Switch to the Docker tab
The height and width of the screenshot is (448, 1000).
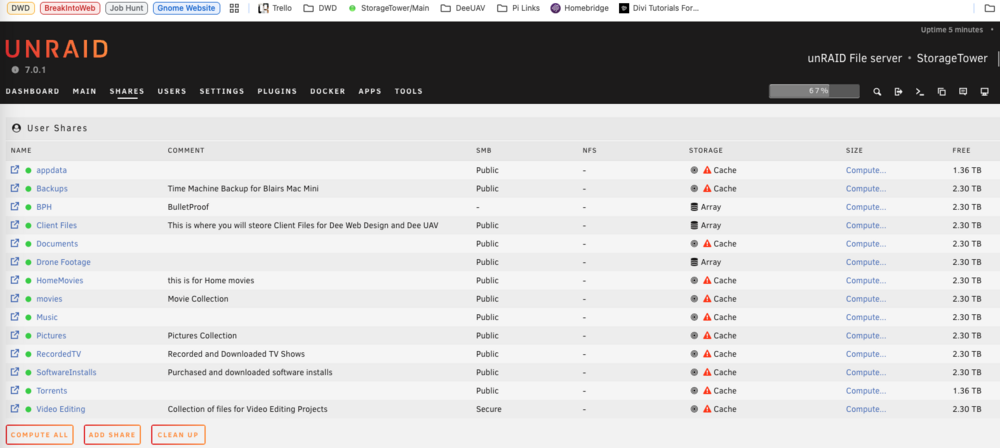point(328,91)
